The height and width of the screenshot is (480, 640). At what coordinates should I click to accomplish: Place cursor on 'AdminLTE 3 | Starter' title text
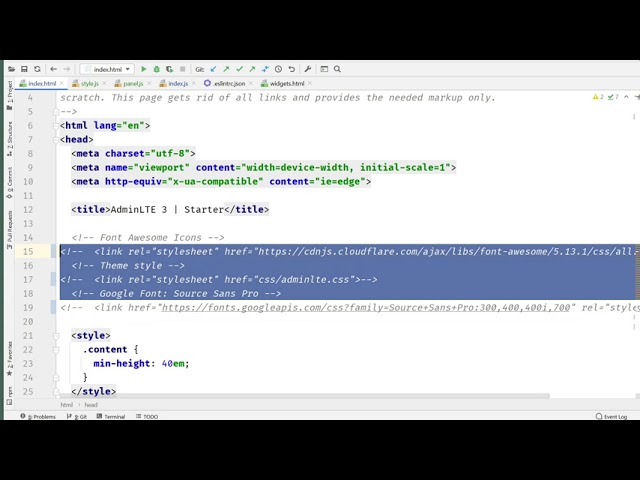pos(167,210)
